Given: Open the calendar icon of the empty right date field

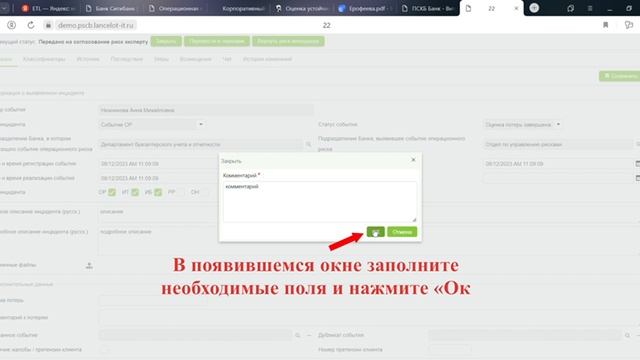Looking at the screenshot, I should pyautogui.click(x=637, y=178).
